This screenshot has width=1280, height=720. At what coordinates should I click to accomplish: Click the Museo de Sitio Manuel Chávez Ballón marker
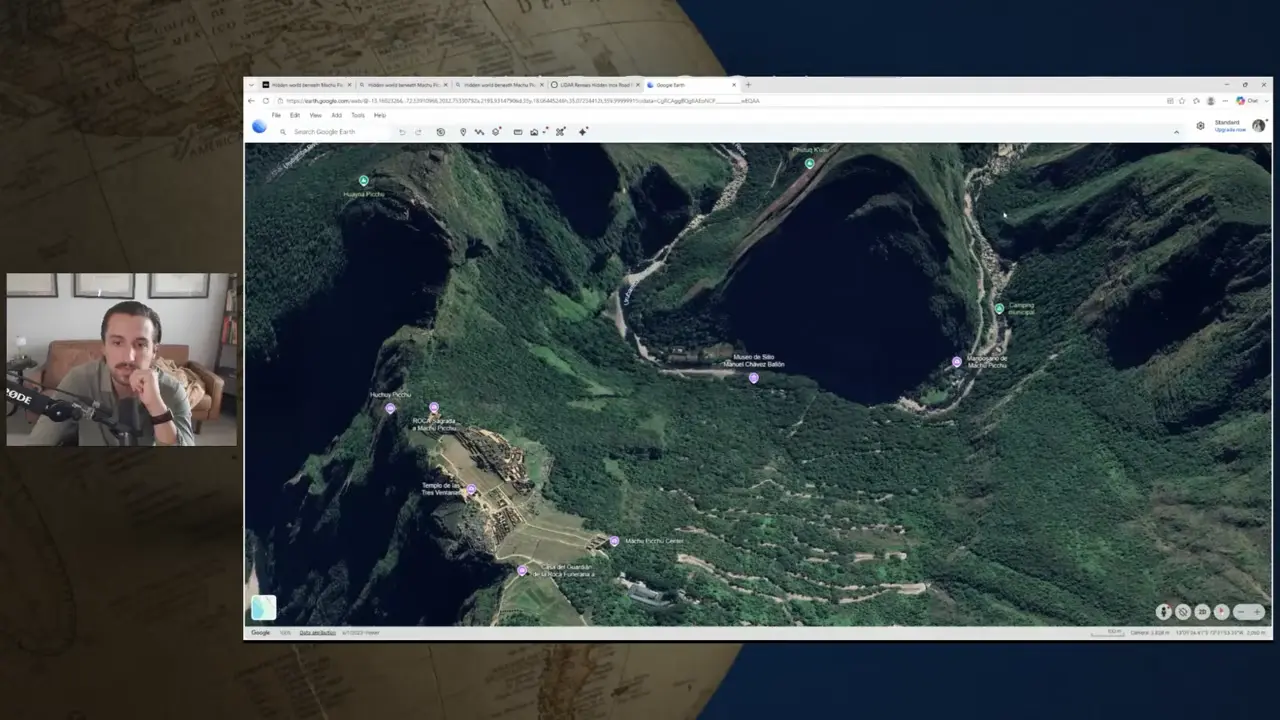point(754,378)
